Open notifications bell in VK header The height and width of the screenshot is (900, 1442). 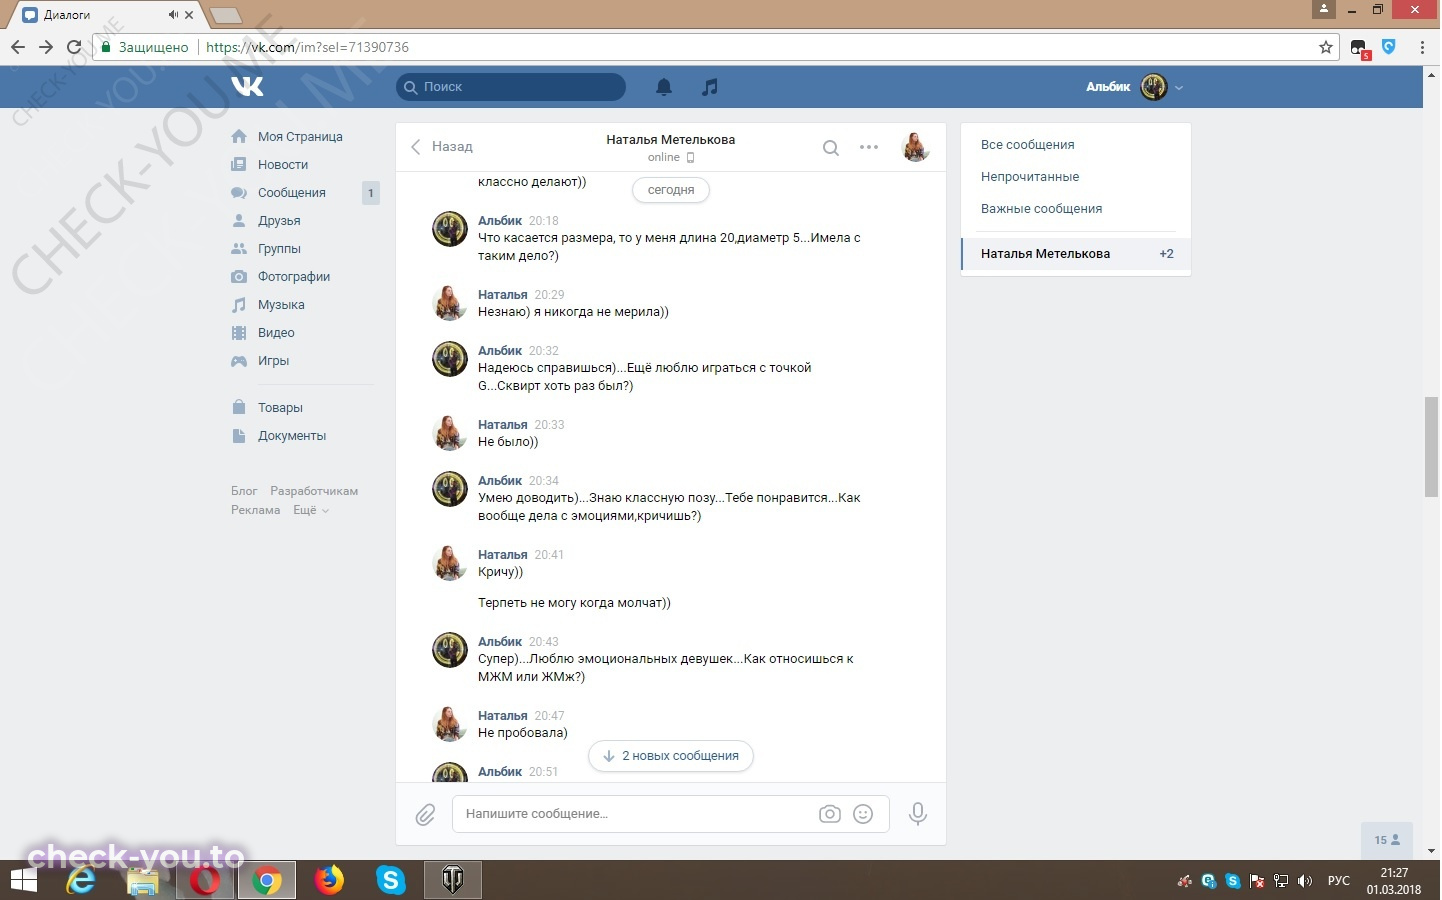coord(664,87)
